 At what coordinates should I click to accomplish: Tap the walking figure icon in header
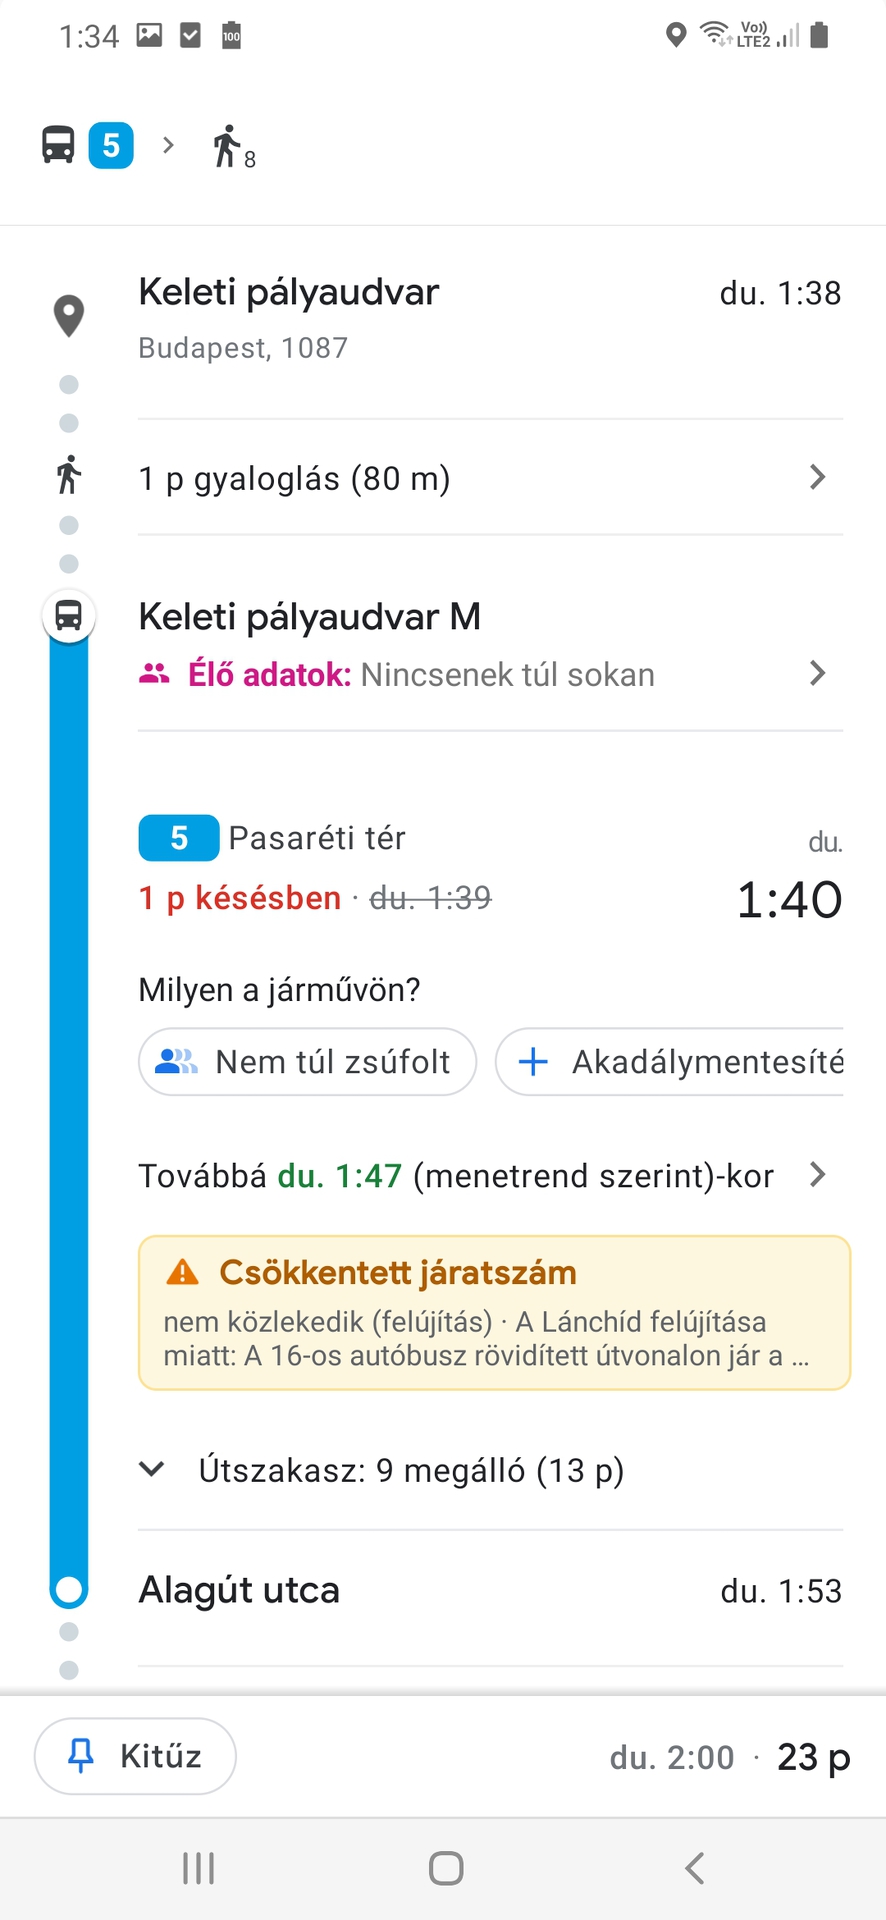click(227, 147)
